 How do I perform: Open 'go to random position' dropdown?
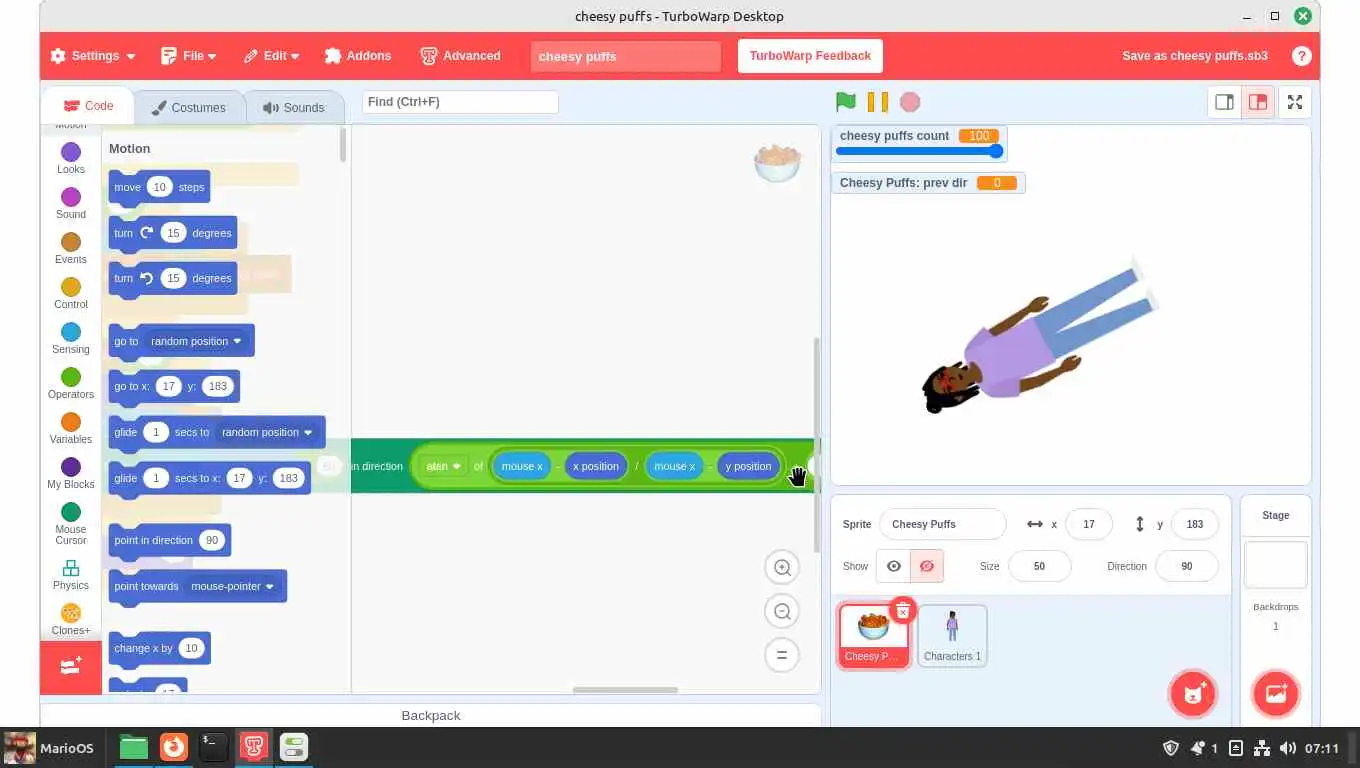[x=196, y=341]
